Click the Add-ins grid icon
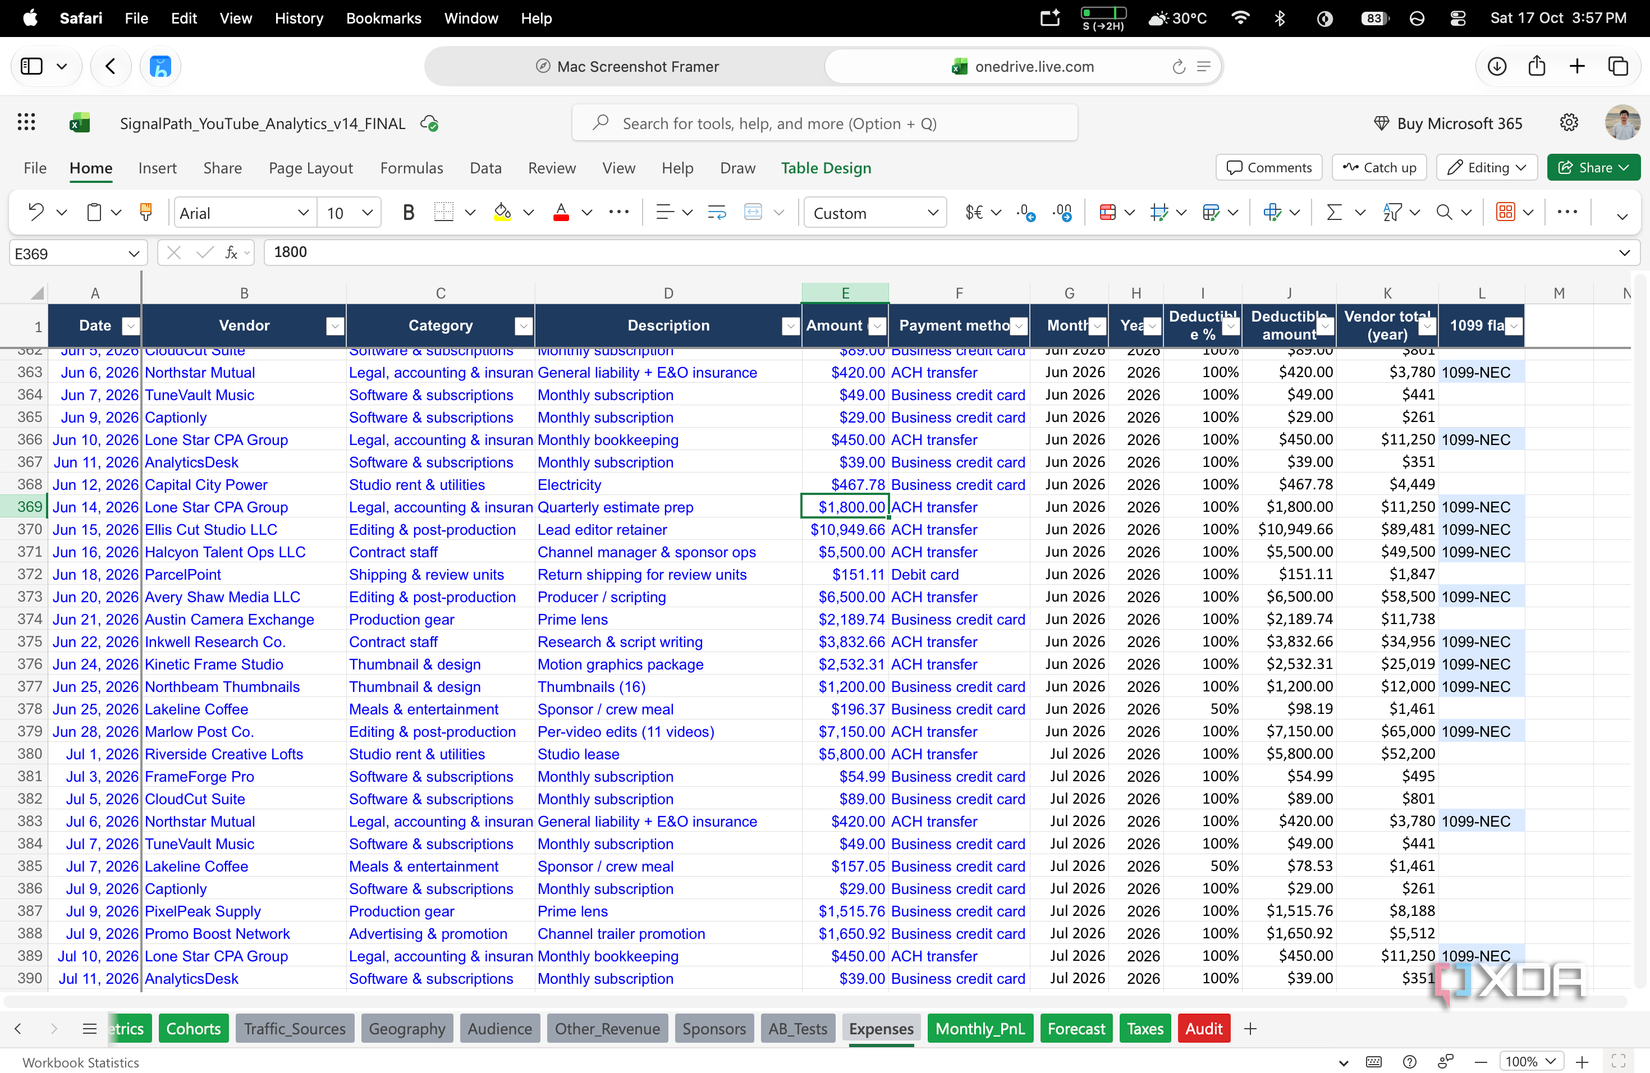The height and width of the screenshot is (1073, 1650). (x=1505, y=212)
